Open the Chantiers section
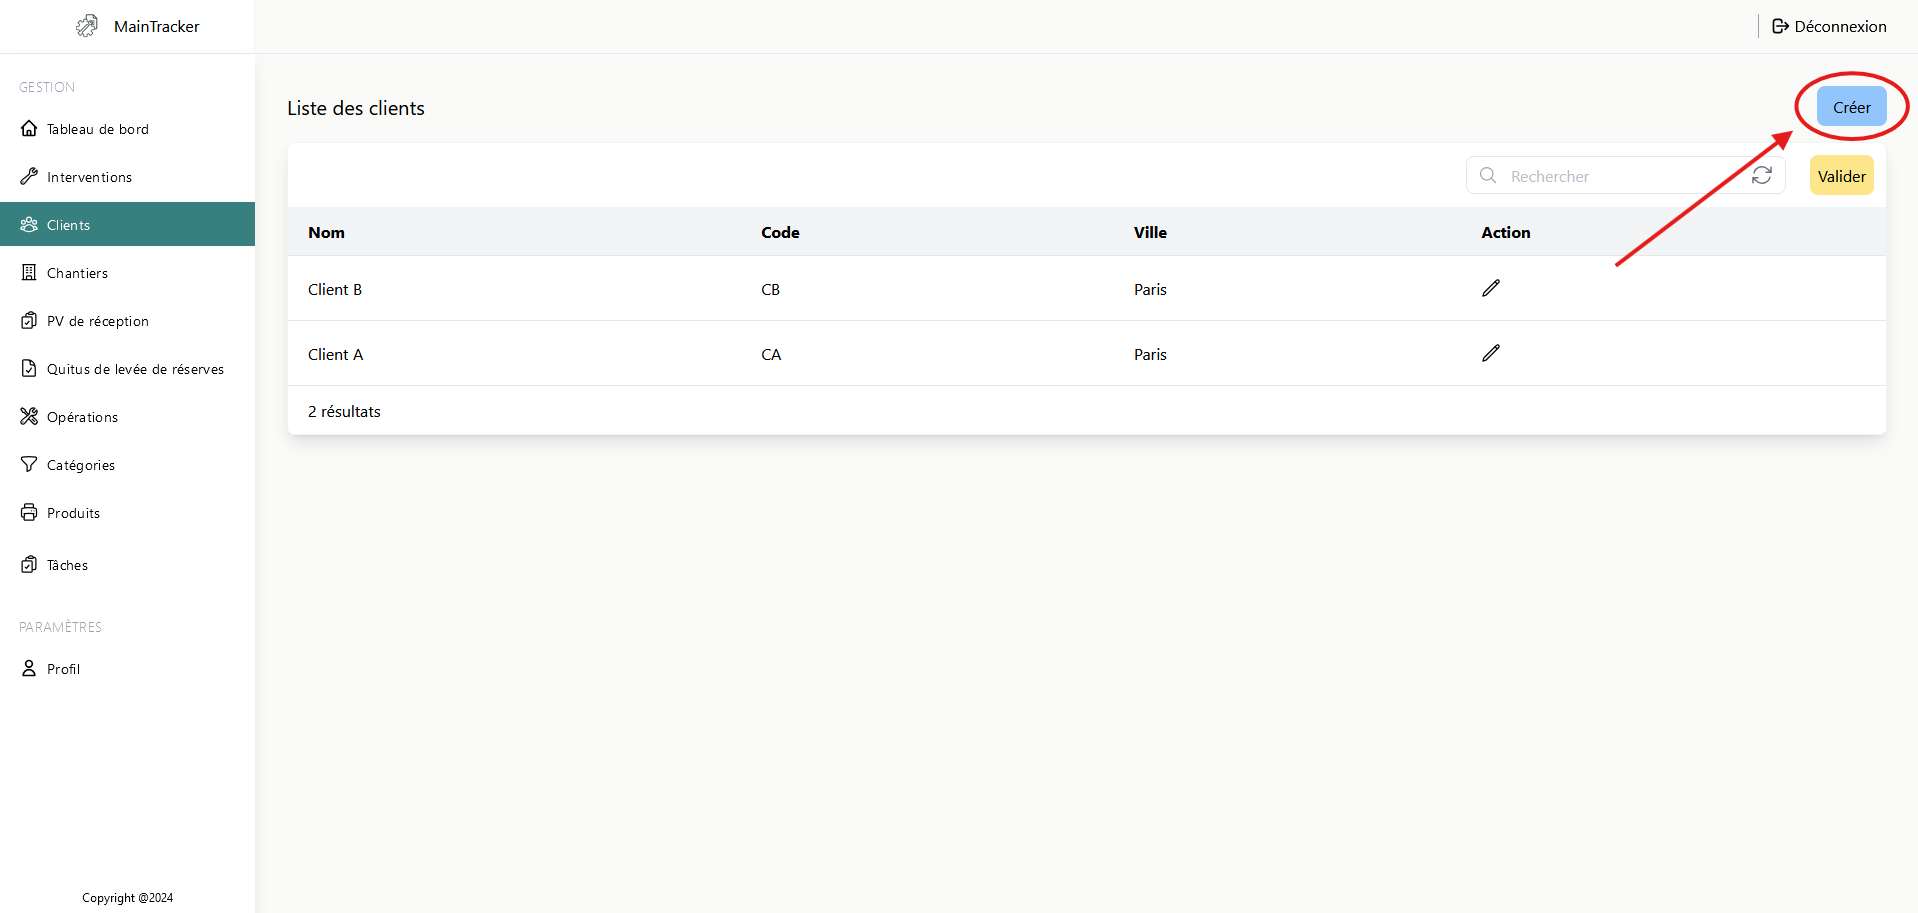This screenshot has height=913, width=1918. (x=77, y=273)
